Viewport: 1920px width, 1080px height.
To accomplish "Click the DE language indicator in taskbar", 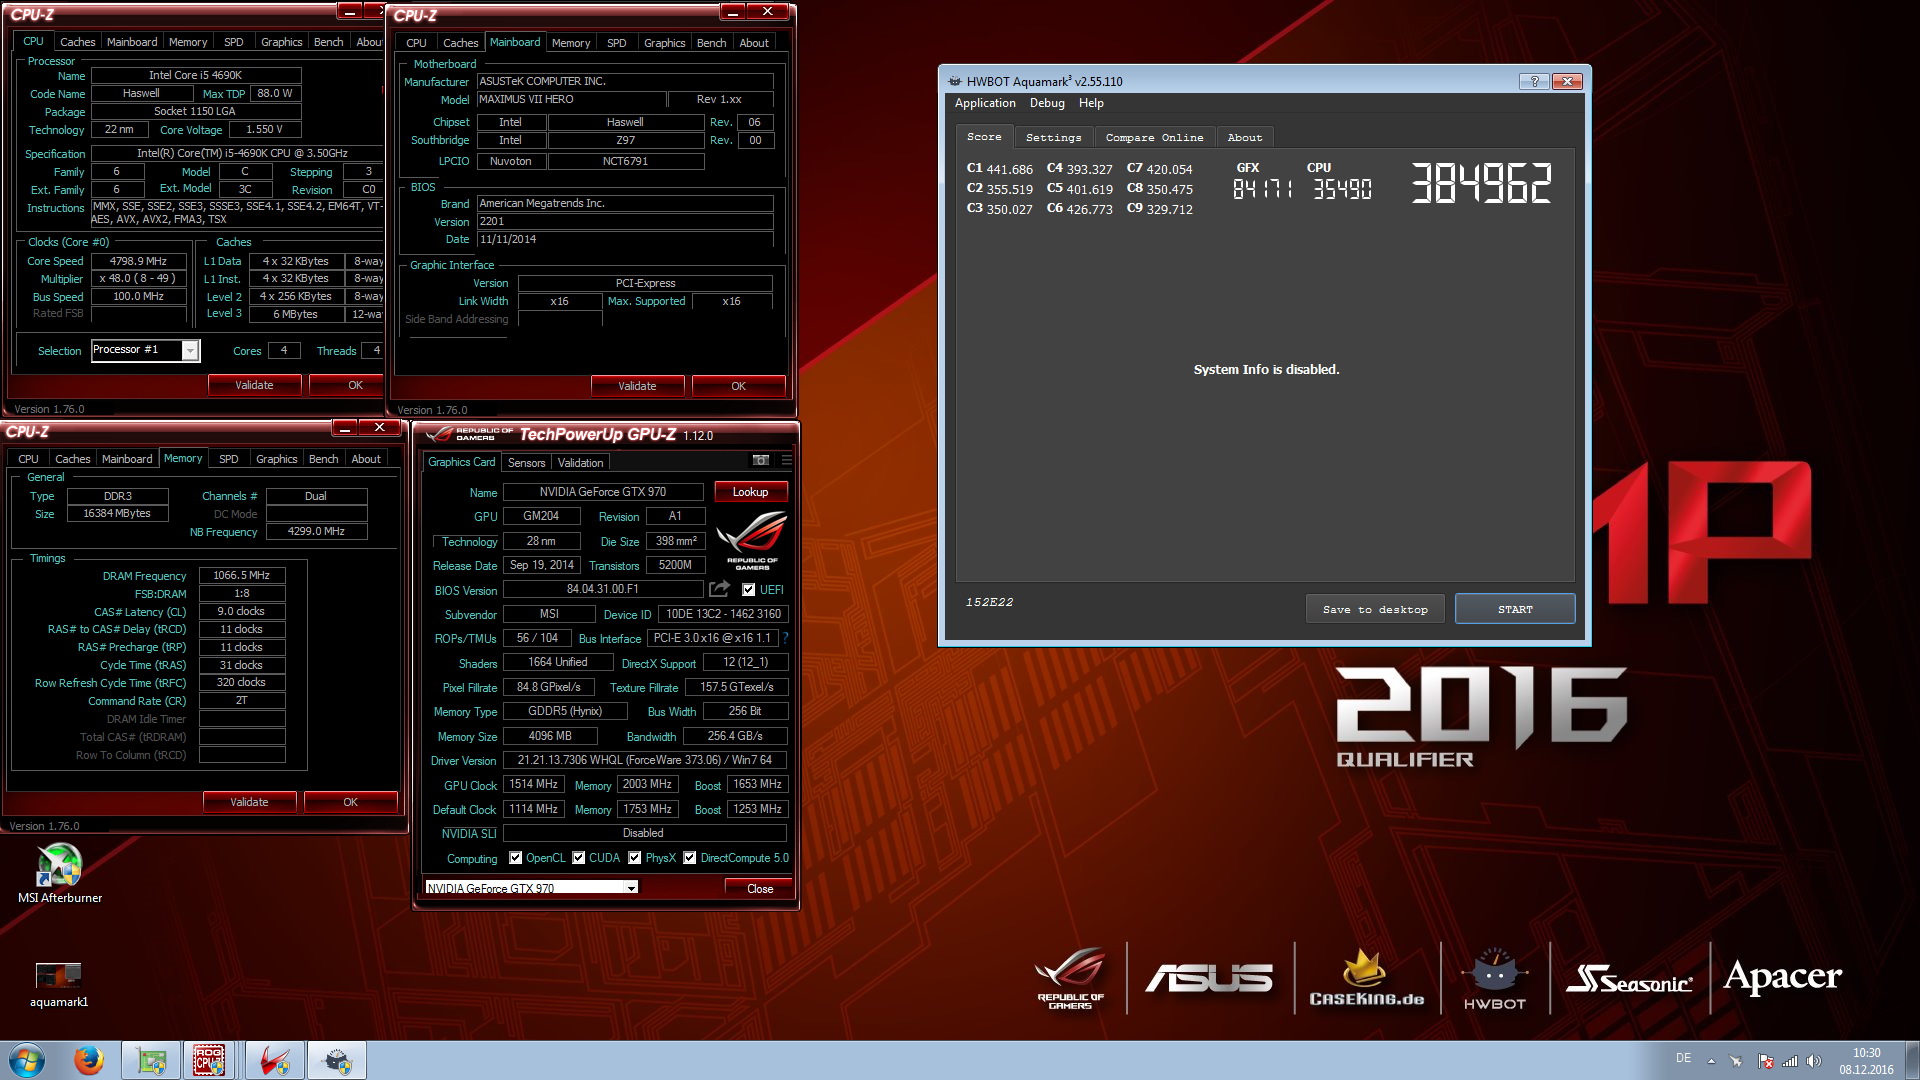I will pos(1683,1058).
